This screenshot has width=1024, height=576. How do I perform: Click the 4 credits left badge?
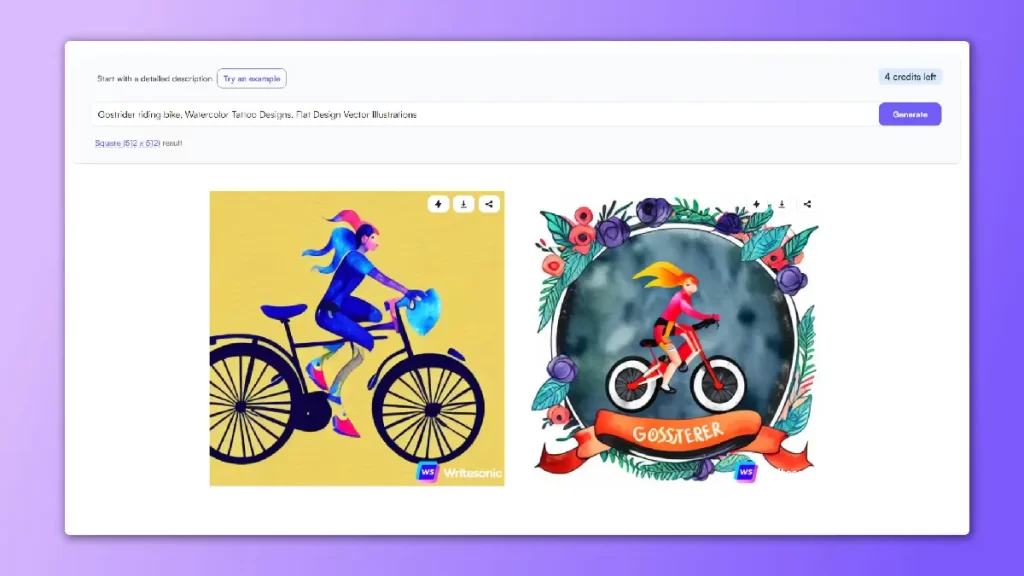click(909, 76)
